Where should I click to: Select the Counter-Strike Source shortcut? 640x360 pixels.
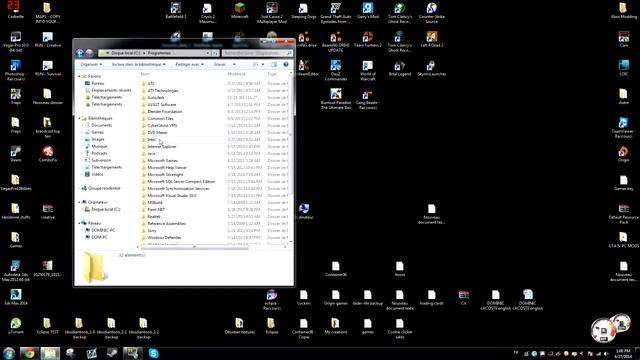click(x=432, y=12)
